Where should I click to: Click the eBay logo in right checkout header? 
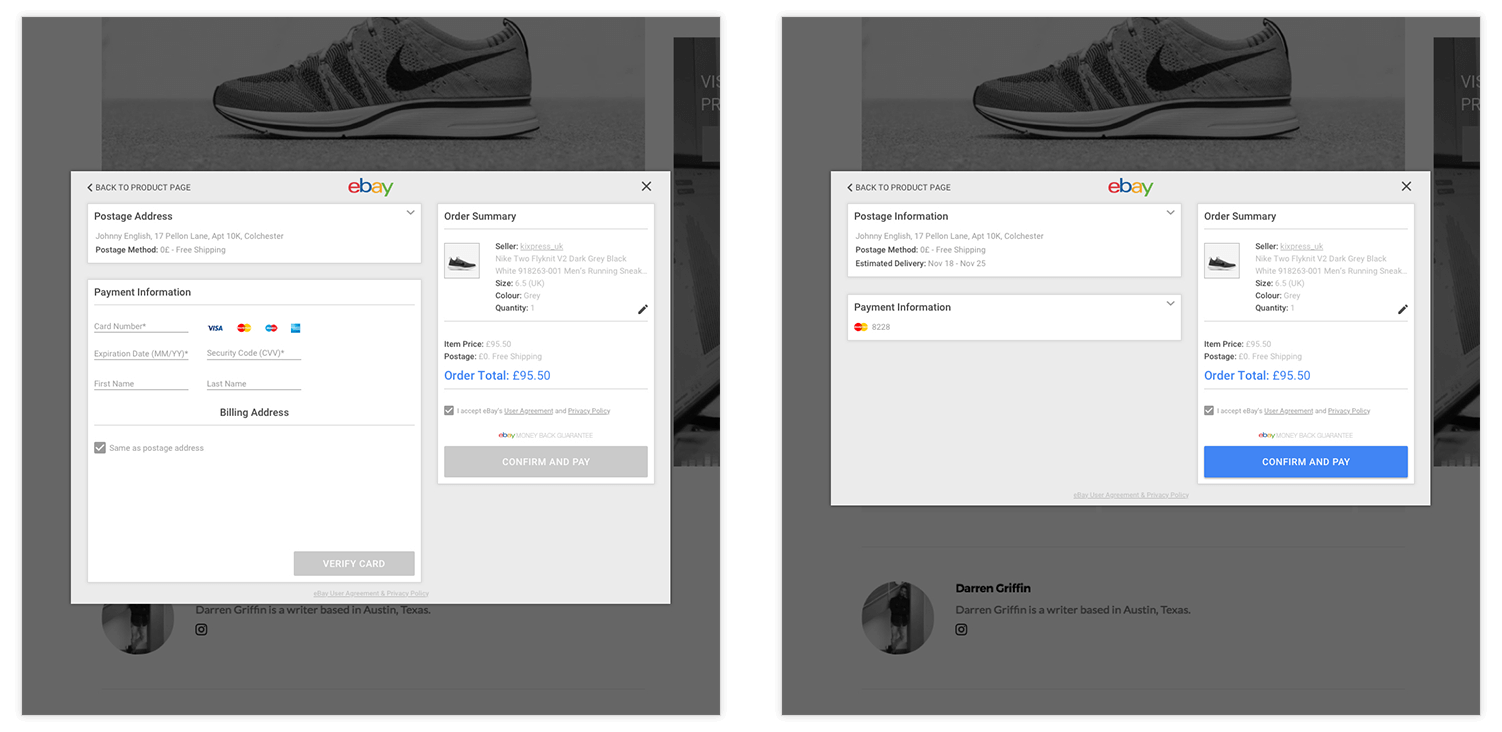coord(1130,187)
